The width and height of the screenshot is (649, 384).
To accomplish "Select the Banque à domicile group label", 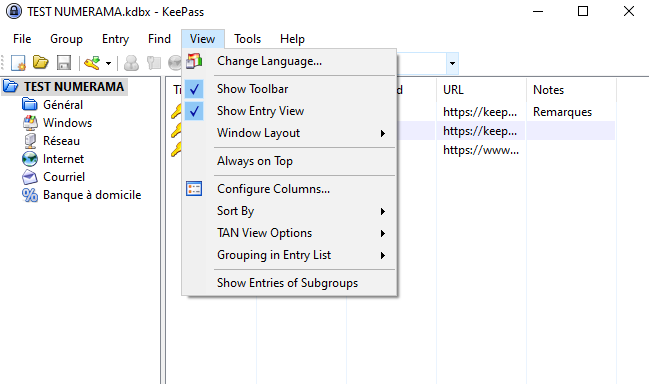I will click(x=92, y=195).
